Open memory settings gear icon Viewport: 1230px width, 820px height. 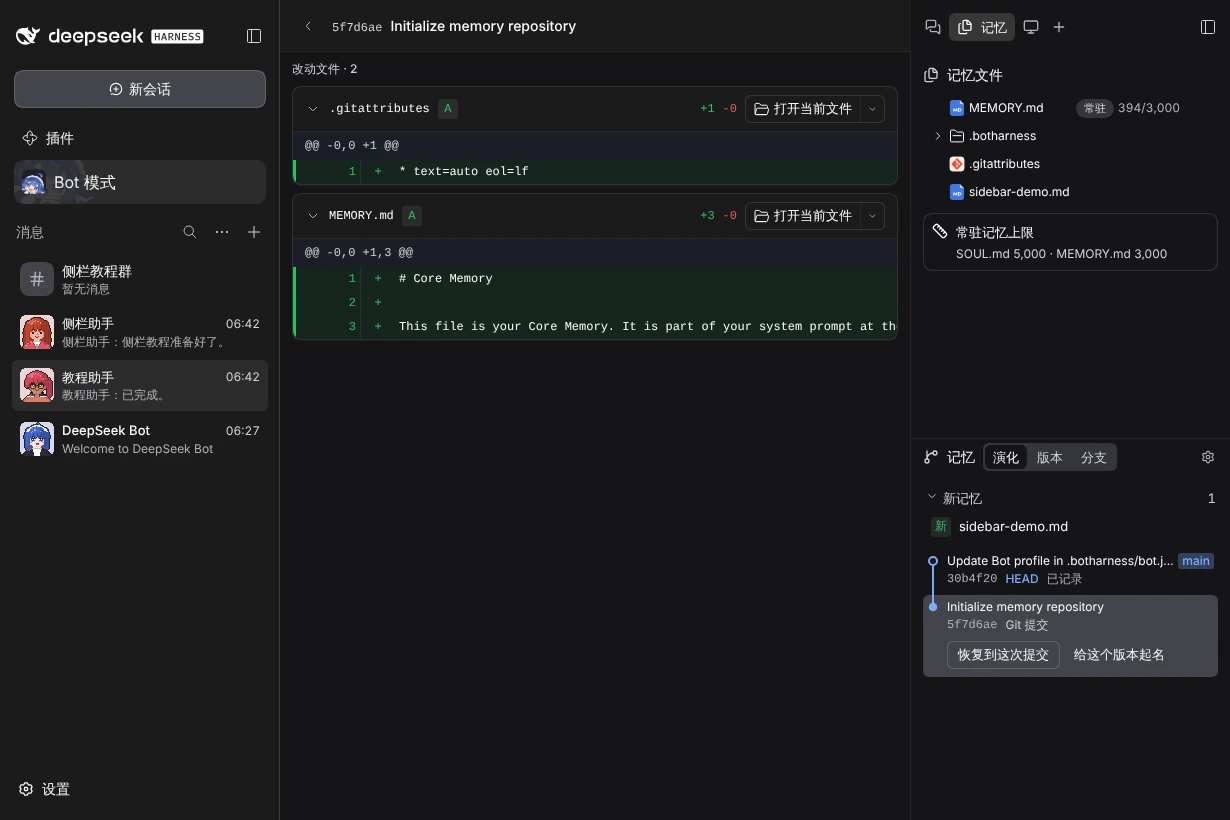click(1208, 457)
